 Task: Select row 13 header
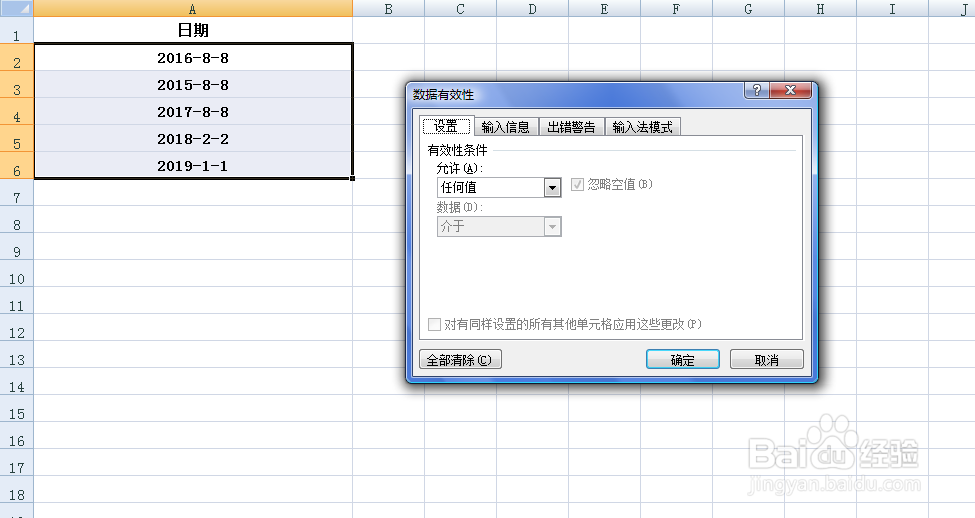(16, 355)
